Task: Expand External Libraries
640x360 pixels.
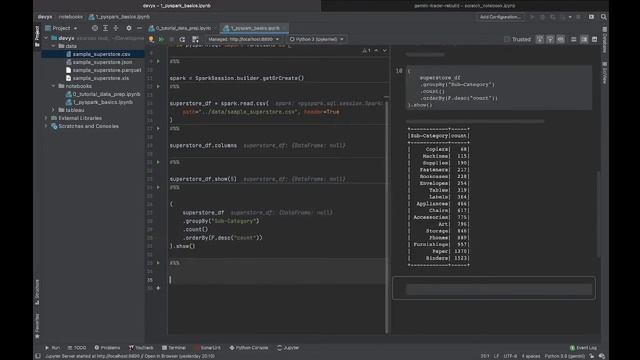Action: click(x=46, y=118)
